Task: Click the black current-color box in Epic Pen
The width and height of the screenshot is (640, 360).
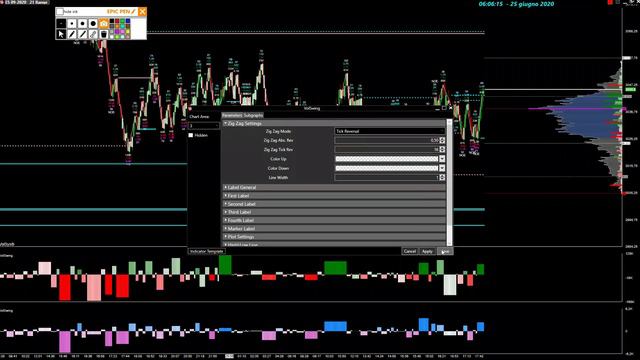Action: click(x=61, y=23)
